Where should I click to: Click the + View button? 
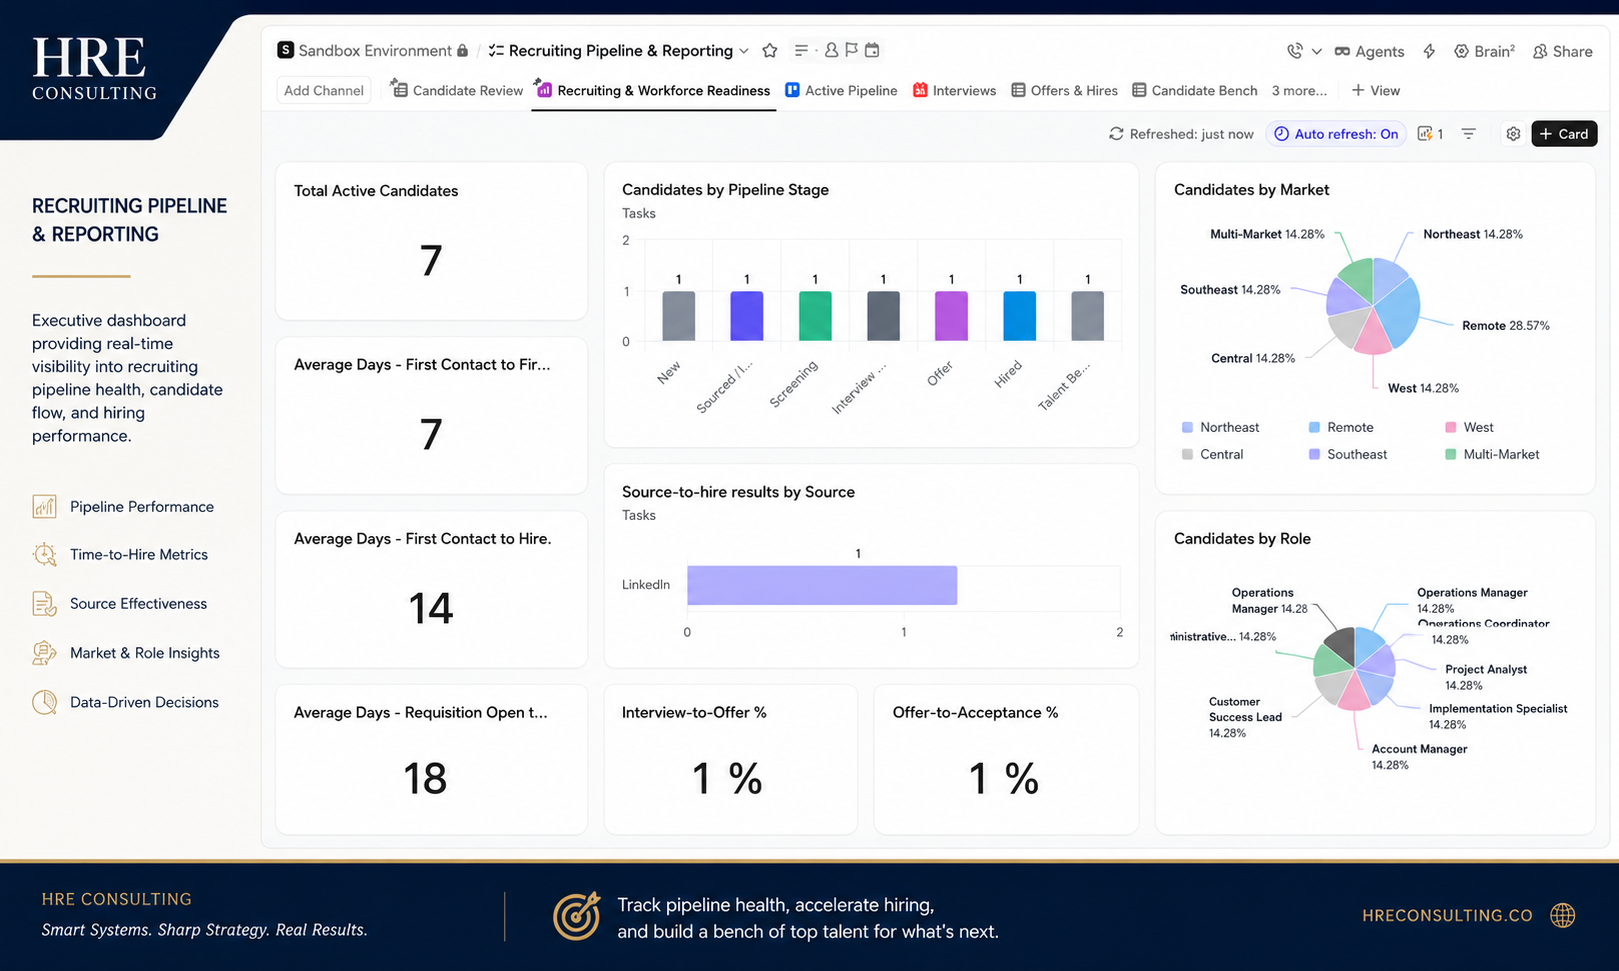click(1376, 90)
